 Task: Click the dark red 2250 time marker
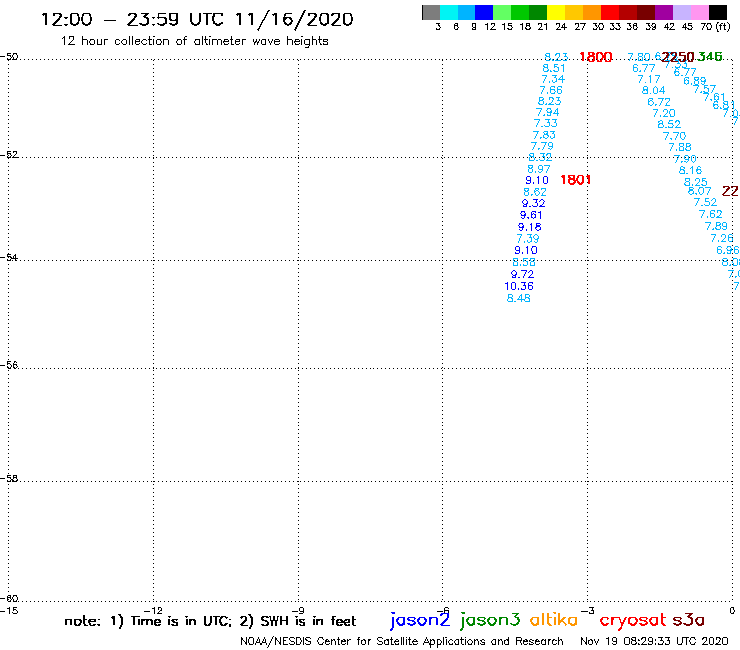[678, 57]
